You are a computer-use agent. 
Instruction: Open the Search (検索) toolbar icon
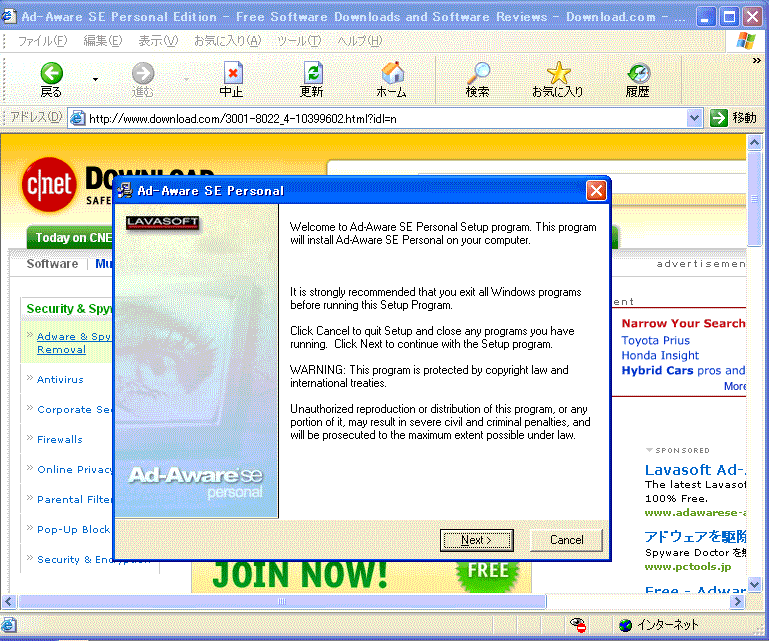[478, 73]
